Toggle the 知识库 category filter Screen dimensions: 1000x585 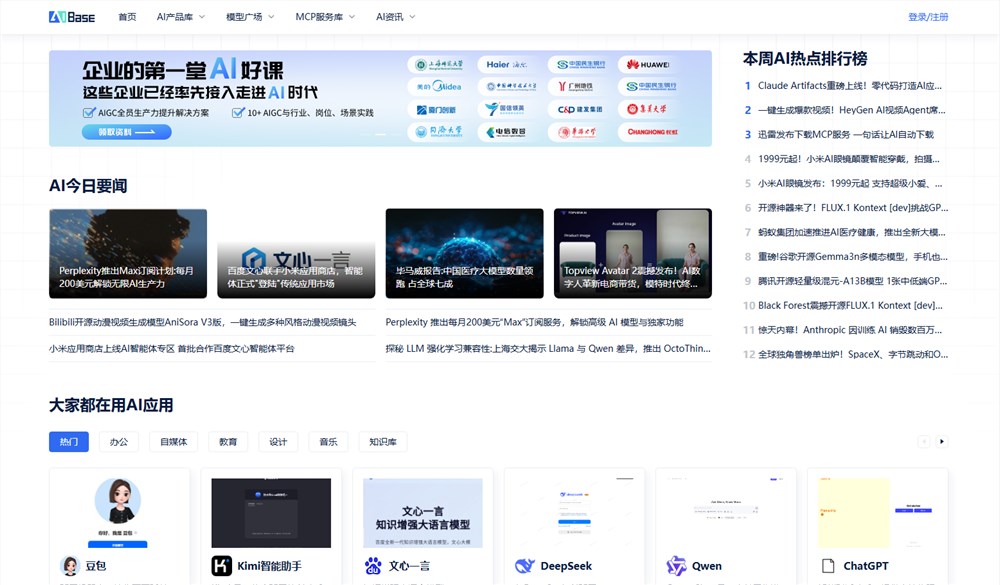382,441
